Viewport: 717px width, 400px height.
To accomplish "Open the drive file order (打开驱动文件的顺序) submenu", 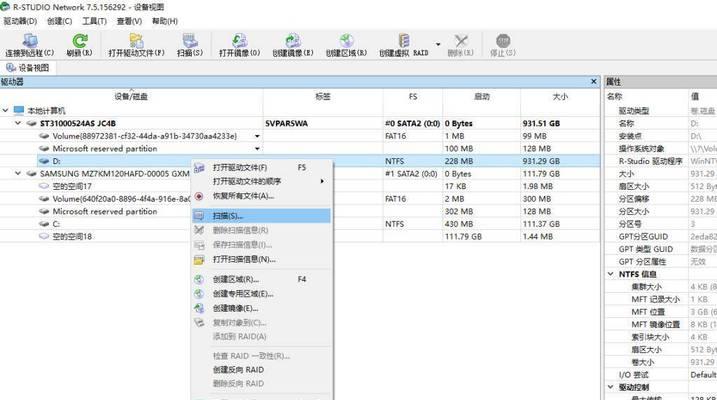I will [261, 181].
